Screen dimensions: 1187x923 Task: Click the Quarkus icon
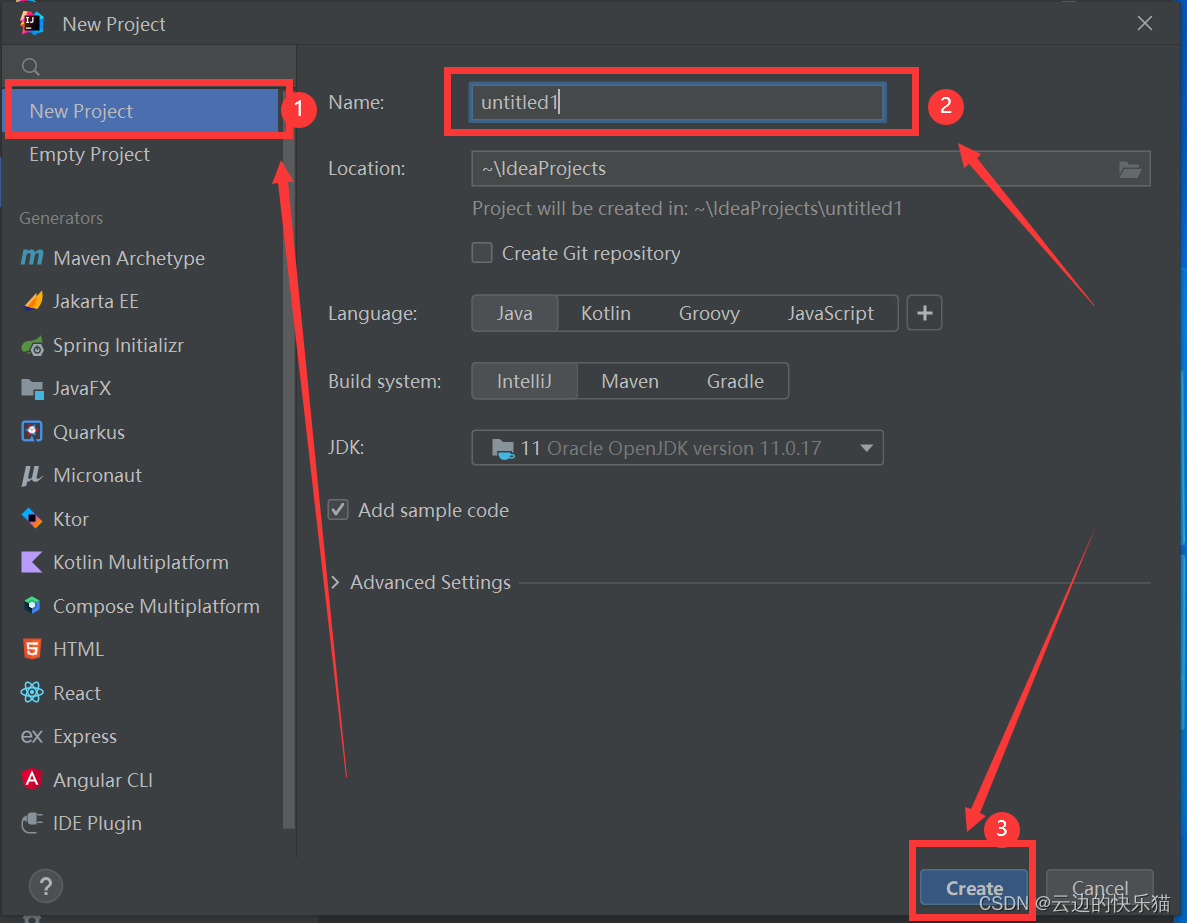(x=32, y=432)
